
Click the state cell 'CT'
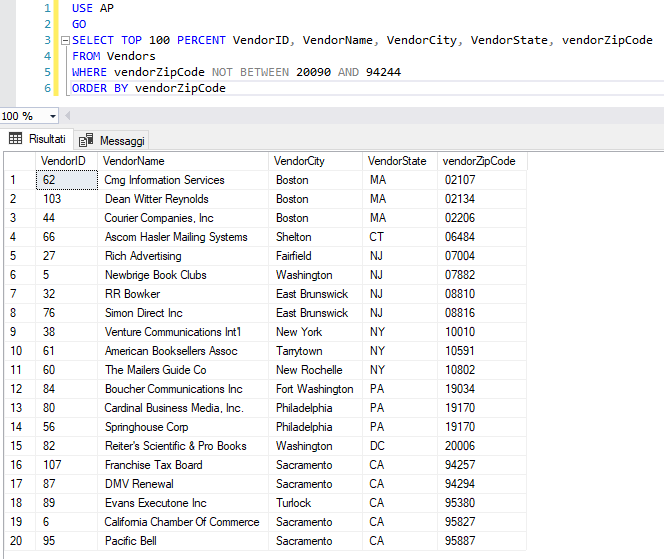pyautogui.click(x=400, y=237)
